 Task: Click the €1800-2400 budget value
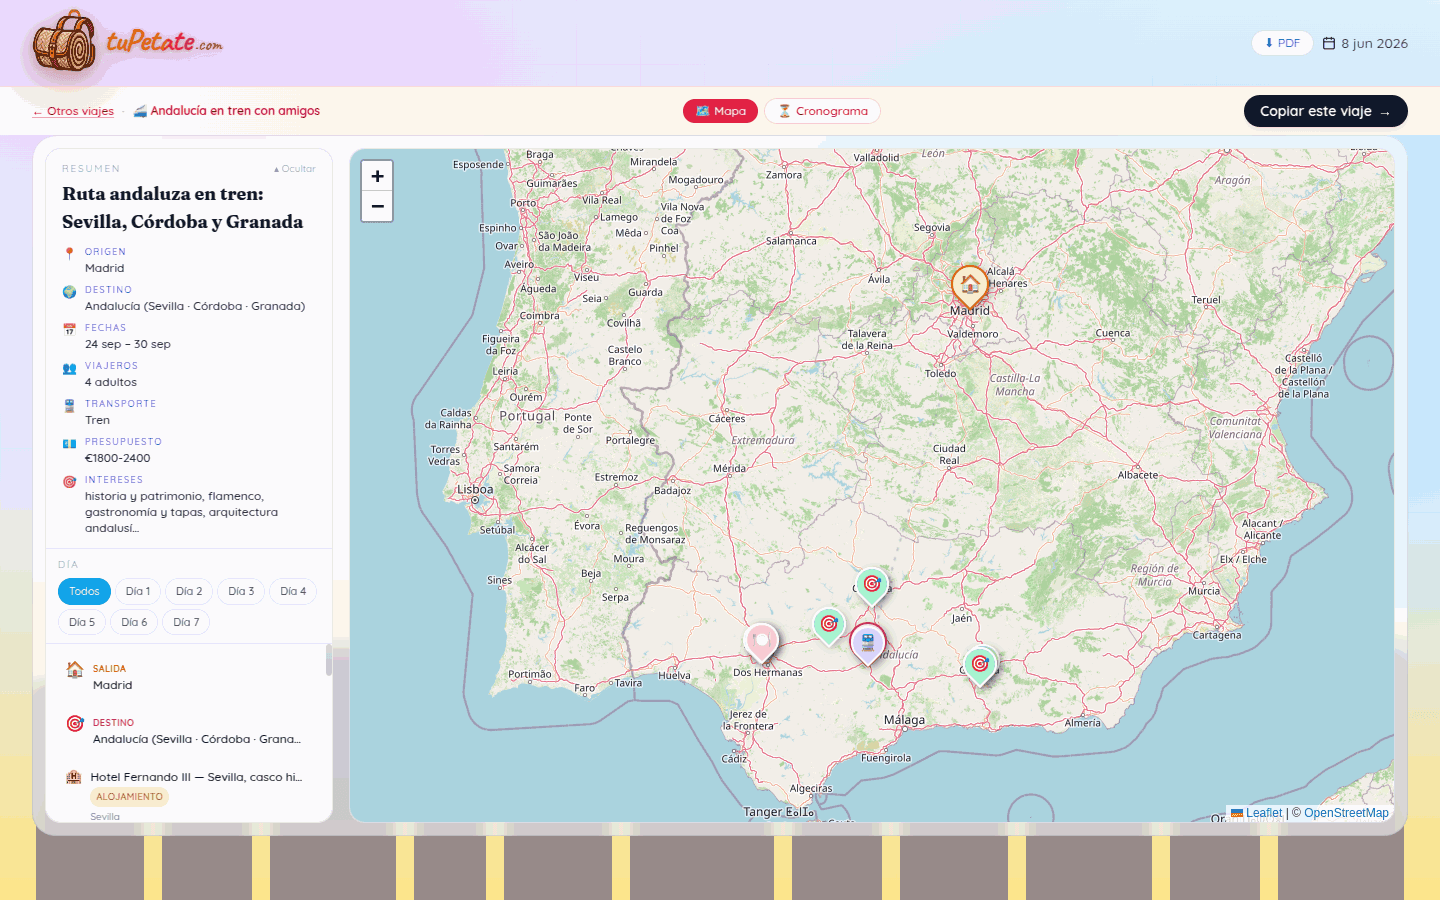[118, 458]
